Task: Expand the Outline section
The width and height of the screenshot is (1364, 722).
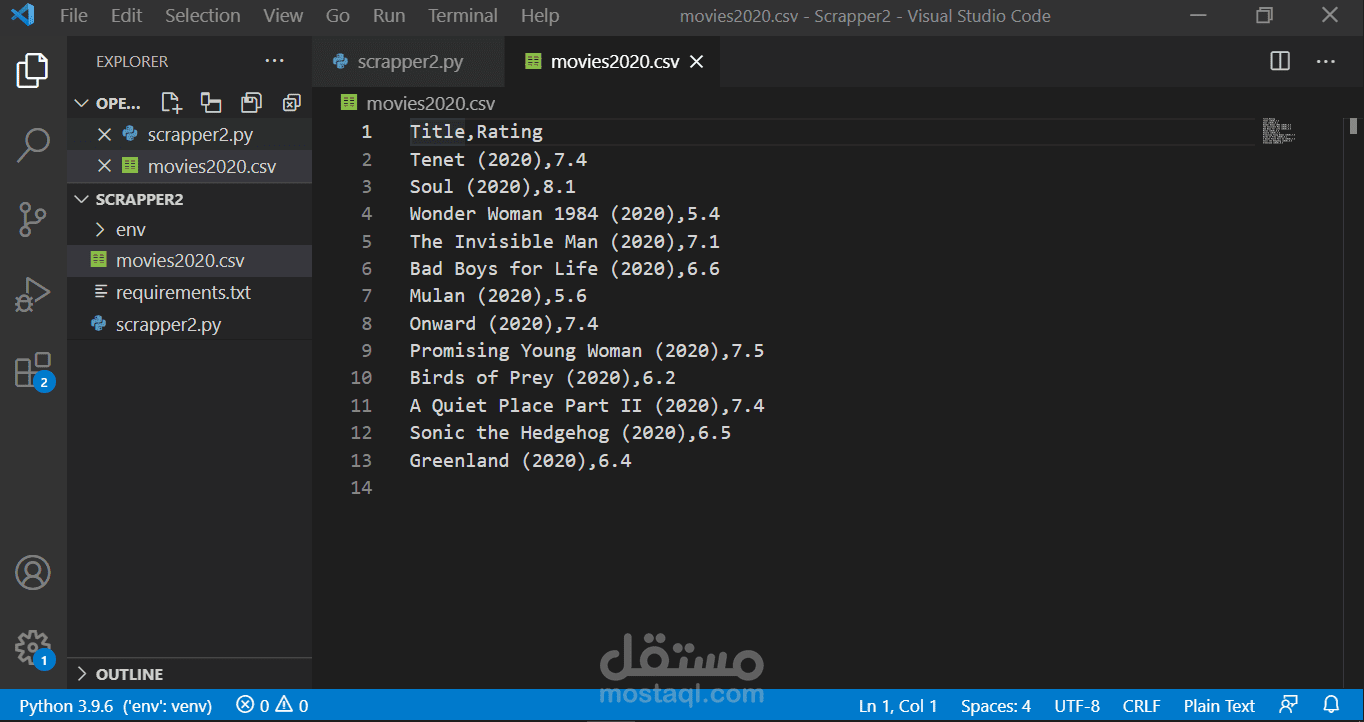Action: click(x=129, y=674)
